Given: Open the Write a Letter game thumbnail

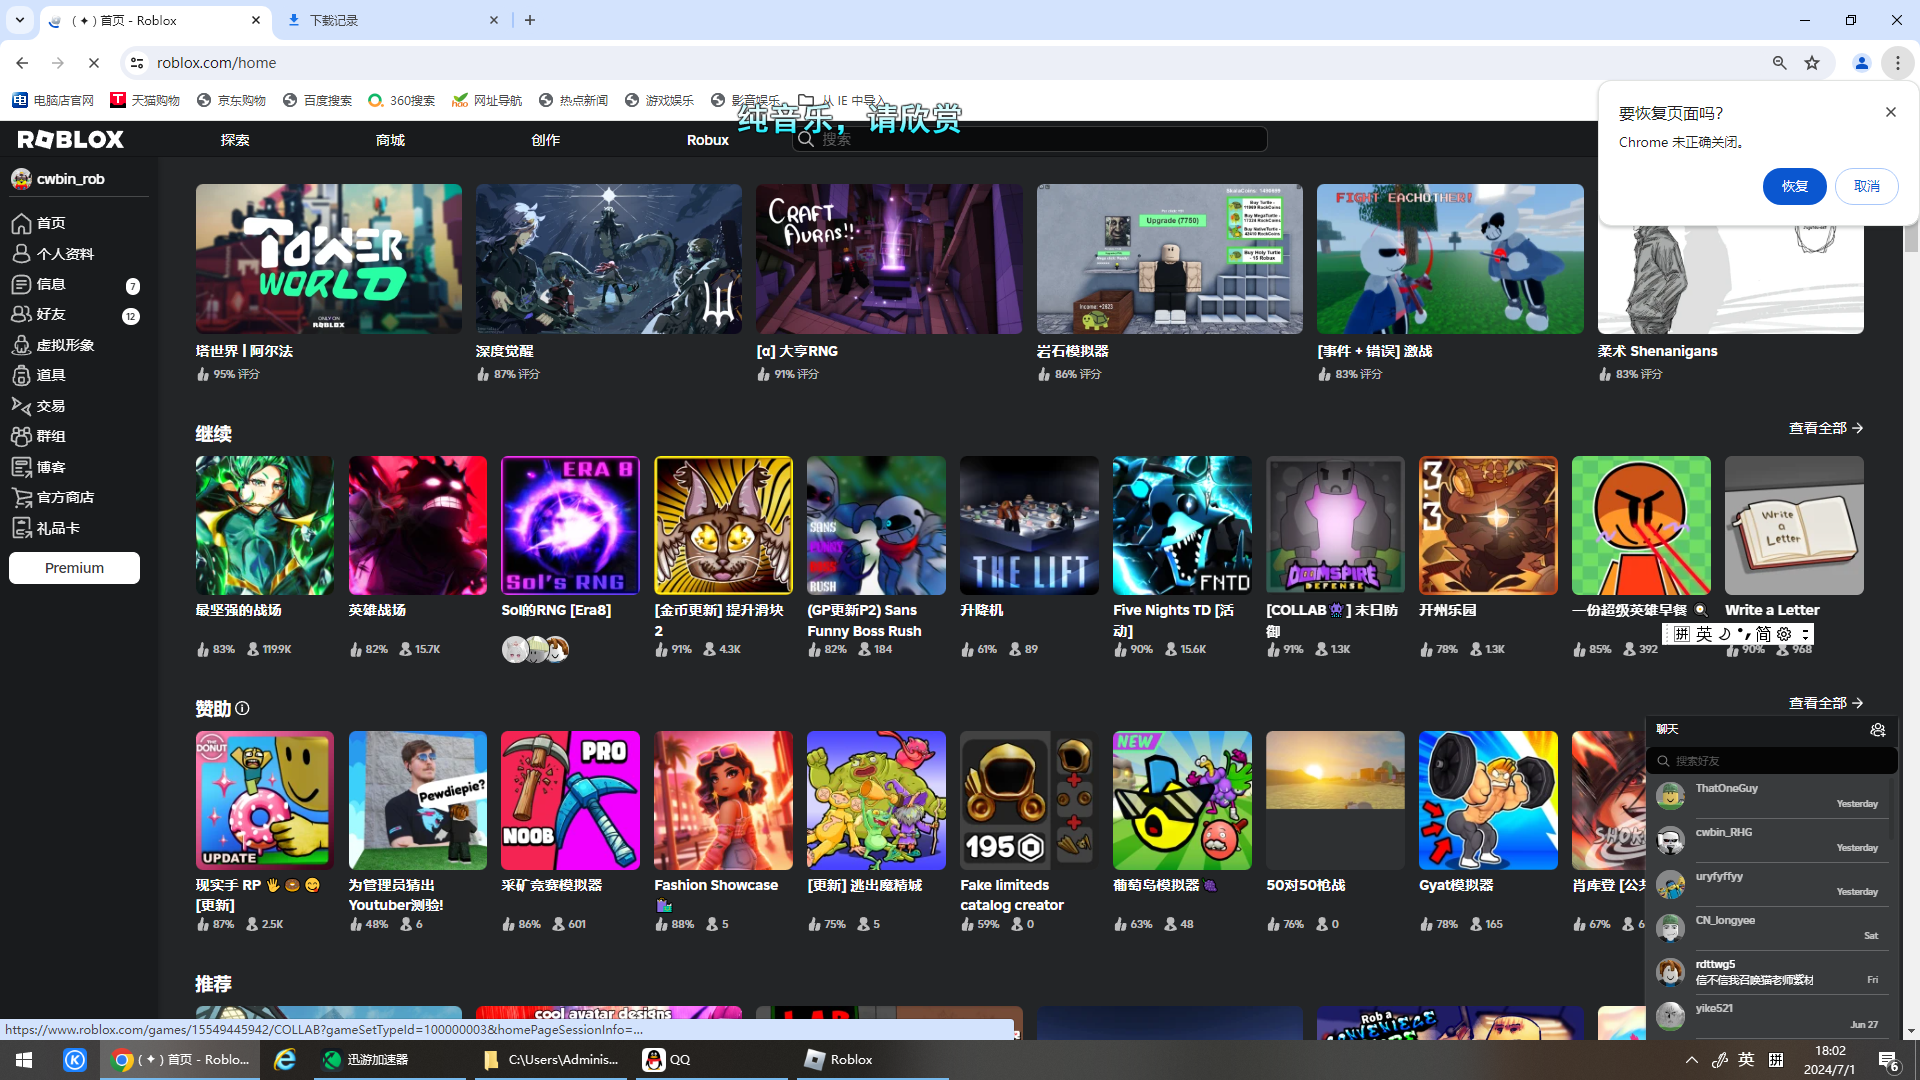Looking at the screenshot, I should 1794,526.
